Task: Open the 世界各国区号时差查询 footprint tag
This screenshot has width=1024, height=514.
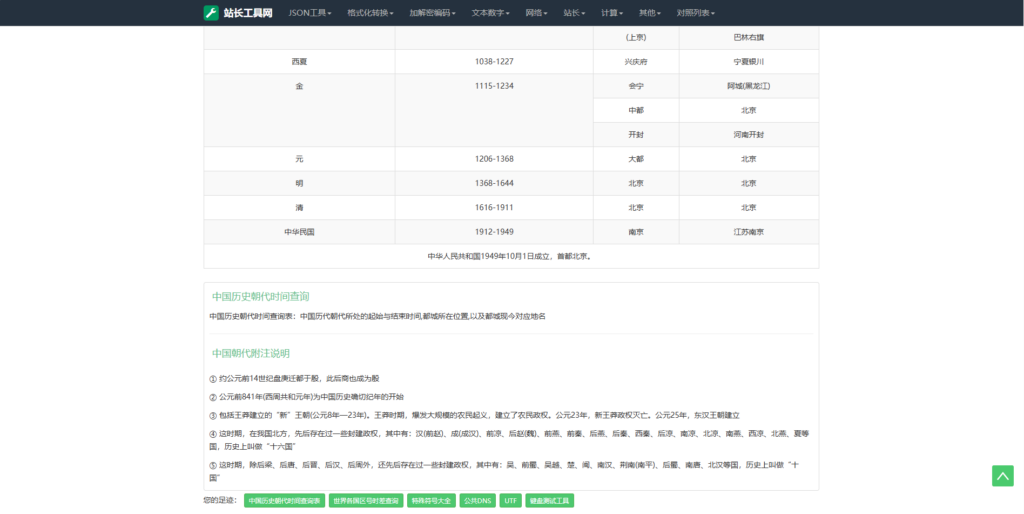Action: click(366, 501)
